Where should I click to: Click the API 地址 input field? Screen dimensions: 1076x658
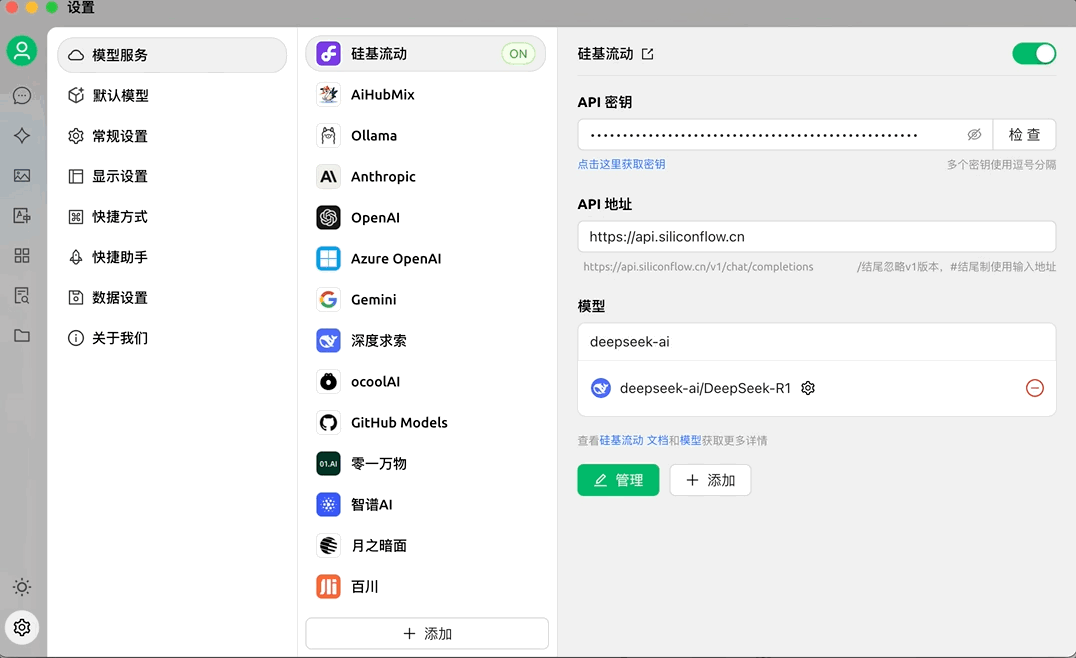coord(816,237)
